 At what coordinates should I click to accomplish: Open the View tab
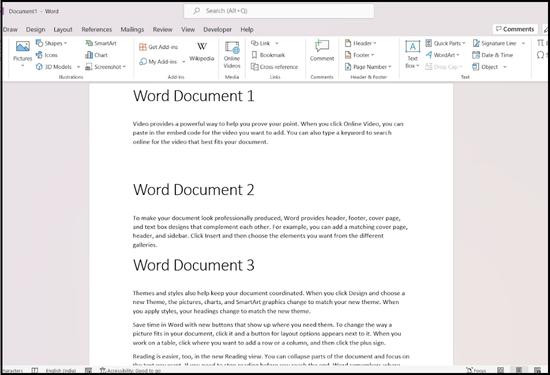point(188,29)
